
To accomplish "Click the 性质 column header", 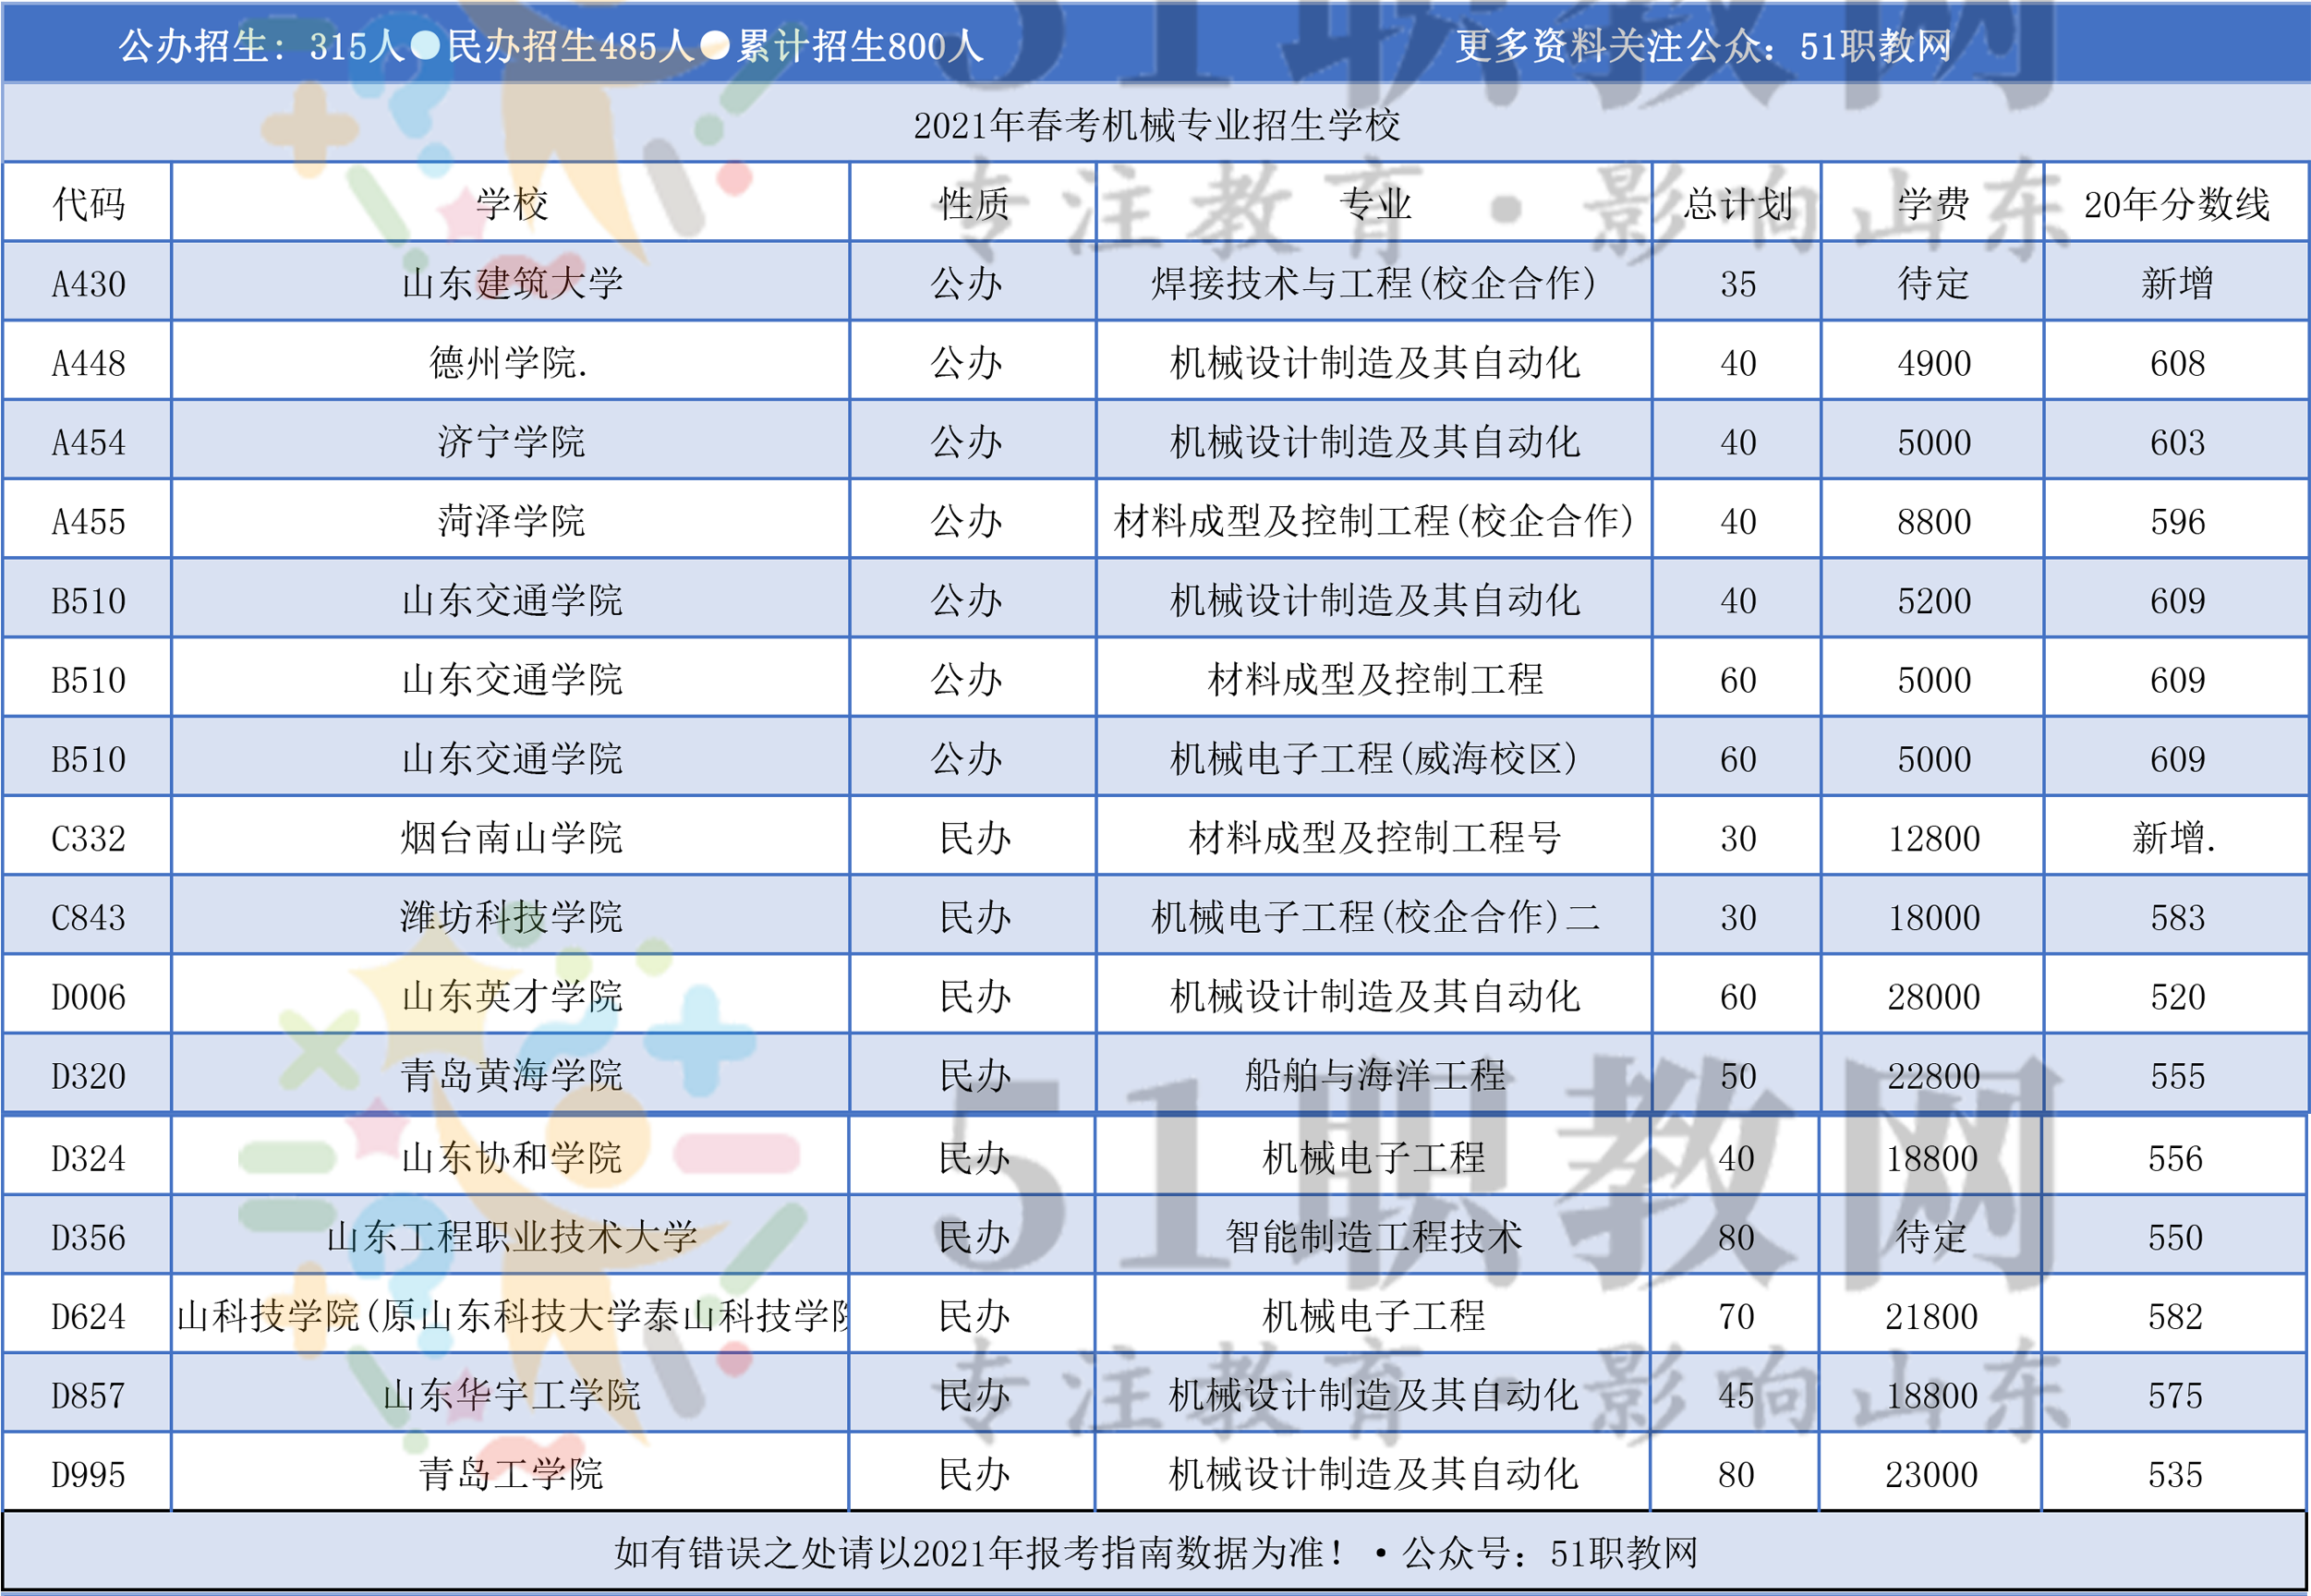I will [x=973, y=204].
